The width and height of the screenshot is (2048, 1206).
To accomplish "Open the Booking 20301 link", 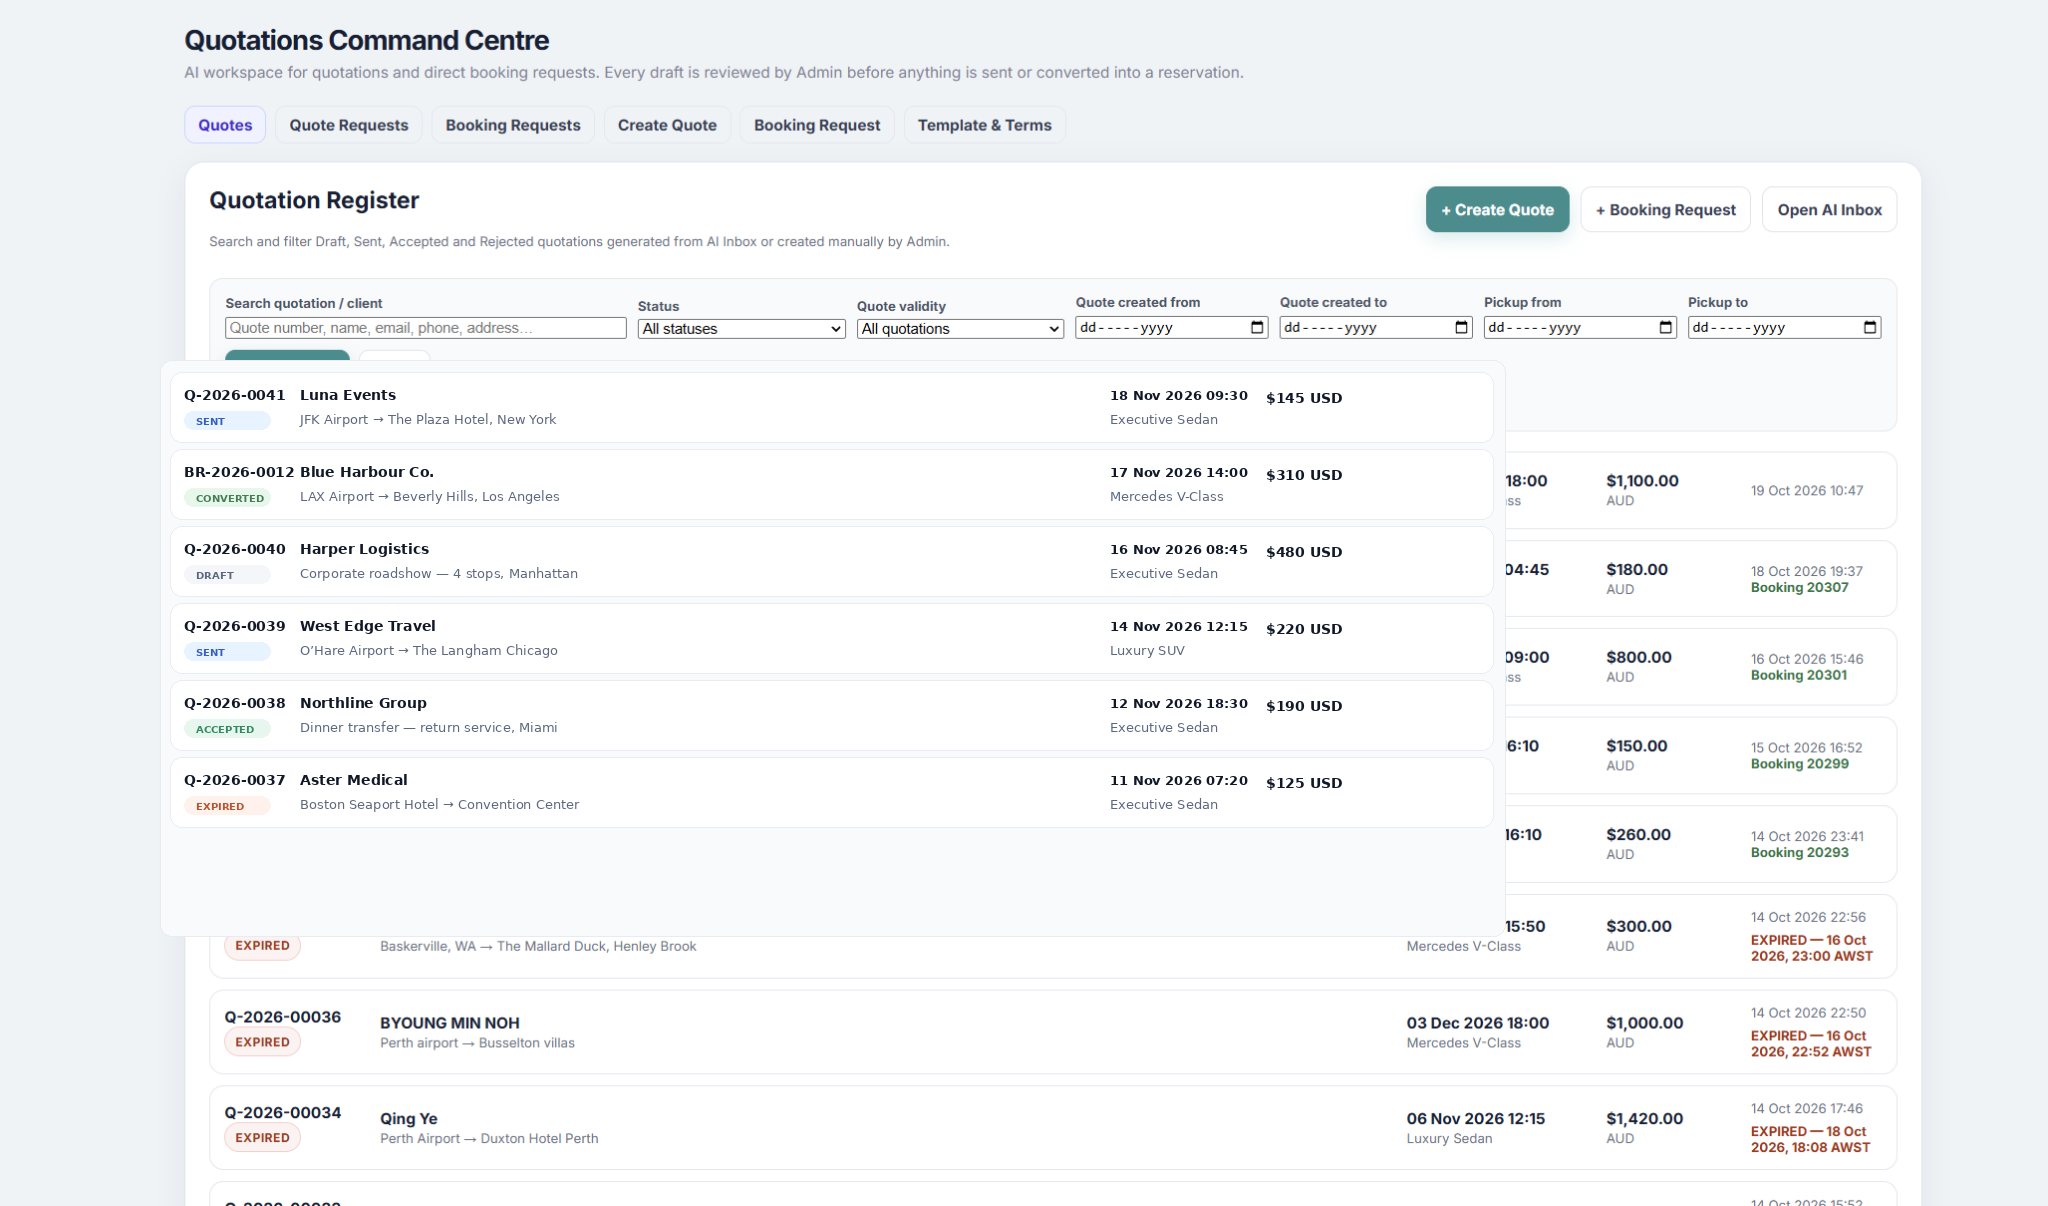I will click(x=1798, y=676).
